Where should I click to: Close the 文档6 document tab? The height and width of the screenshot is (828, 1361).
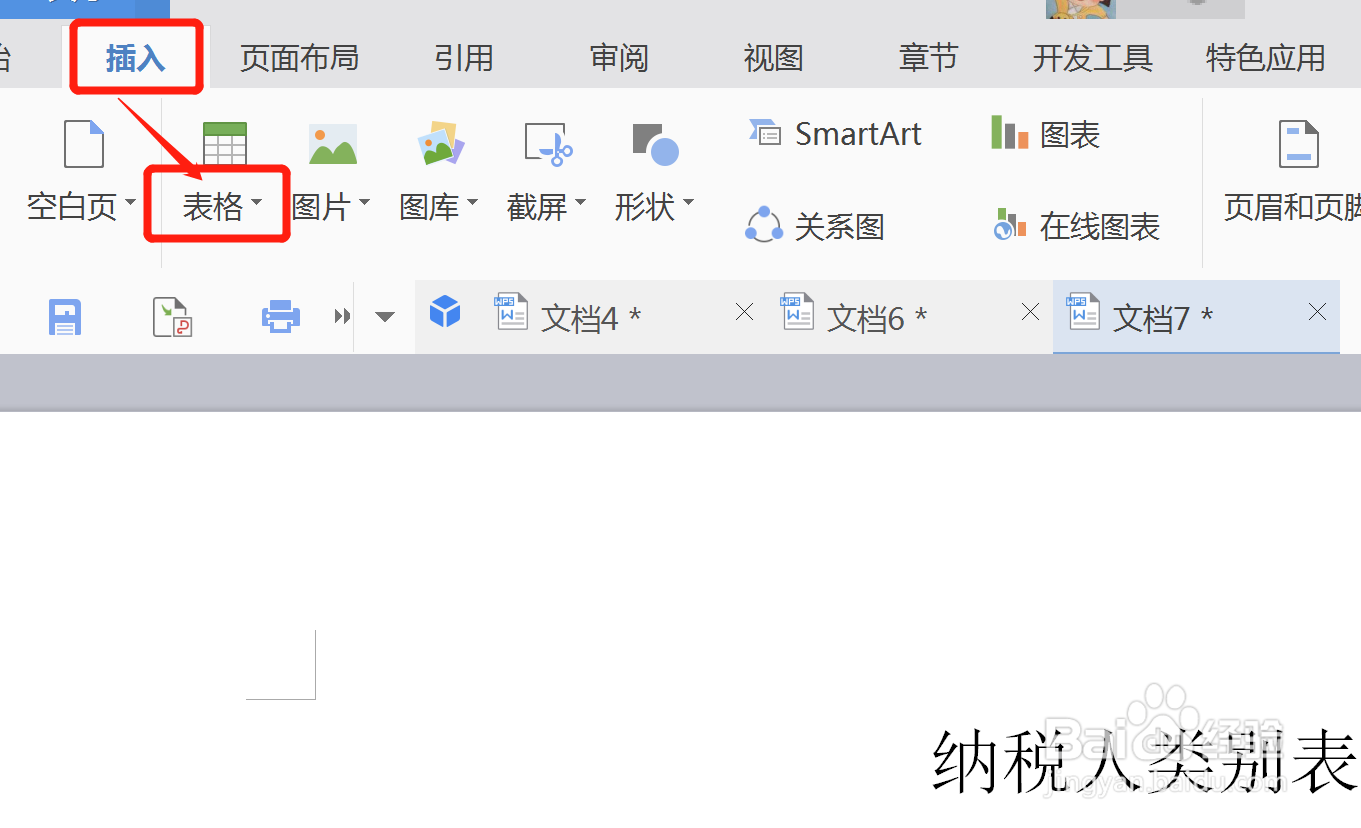pos(1029,312)
